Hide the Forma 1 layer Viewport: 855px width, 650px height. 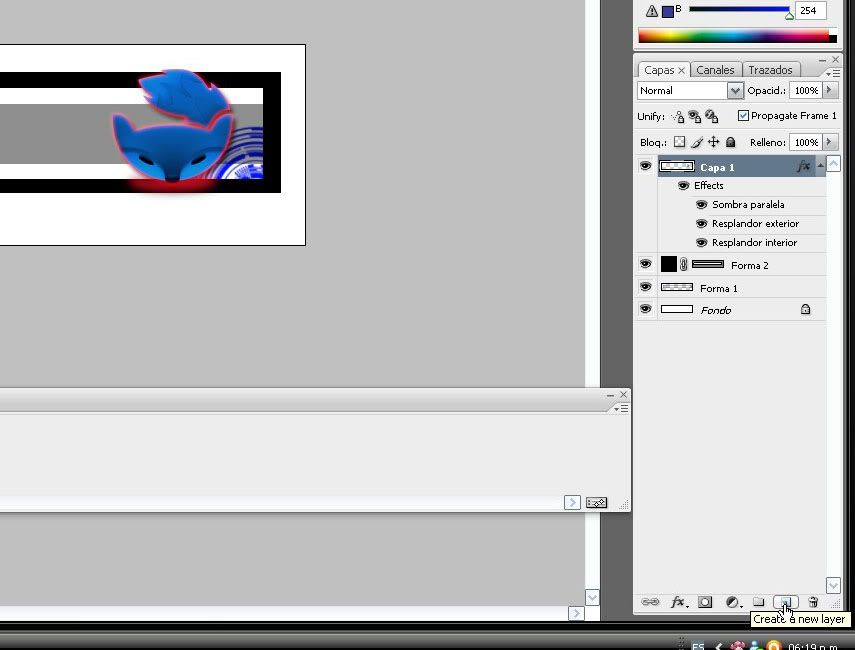point(646,287)
